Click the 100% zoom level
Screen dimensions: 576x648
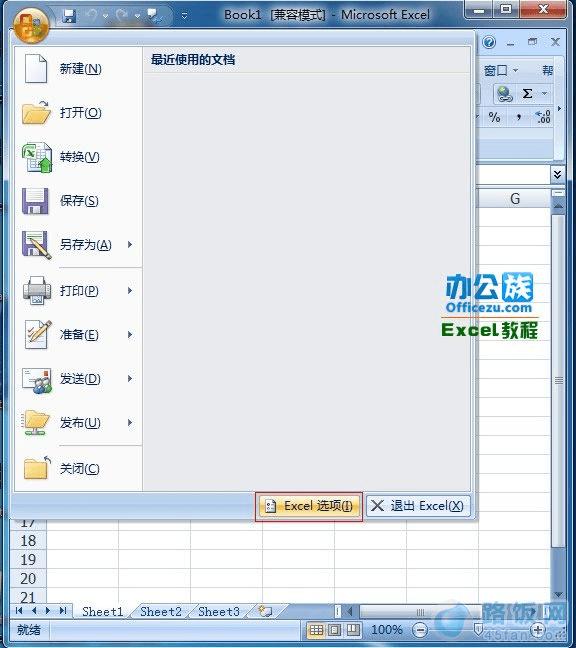387,630
